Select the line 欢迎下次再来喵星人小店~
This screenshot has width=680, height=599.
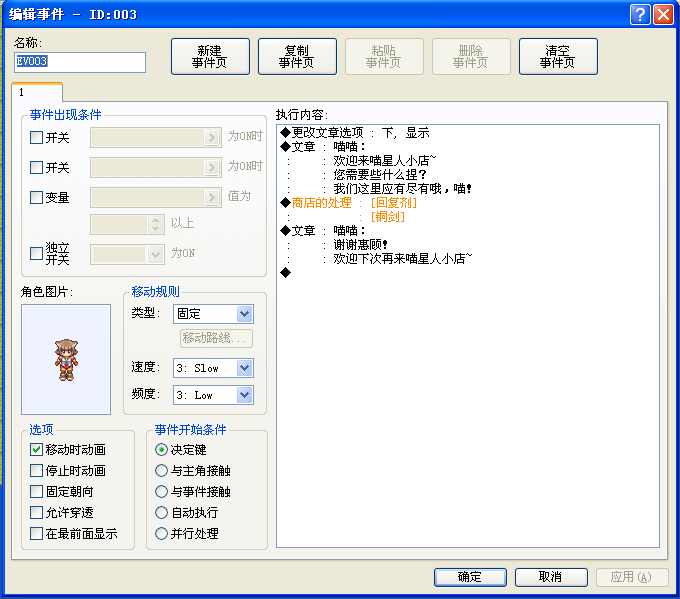pos(468,259)
